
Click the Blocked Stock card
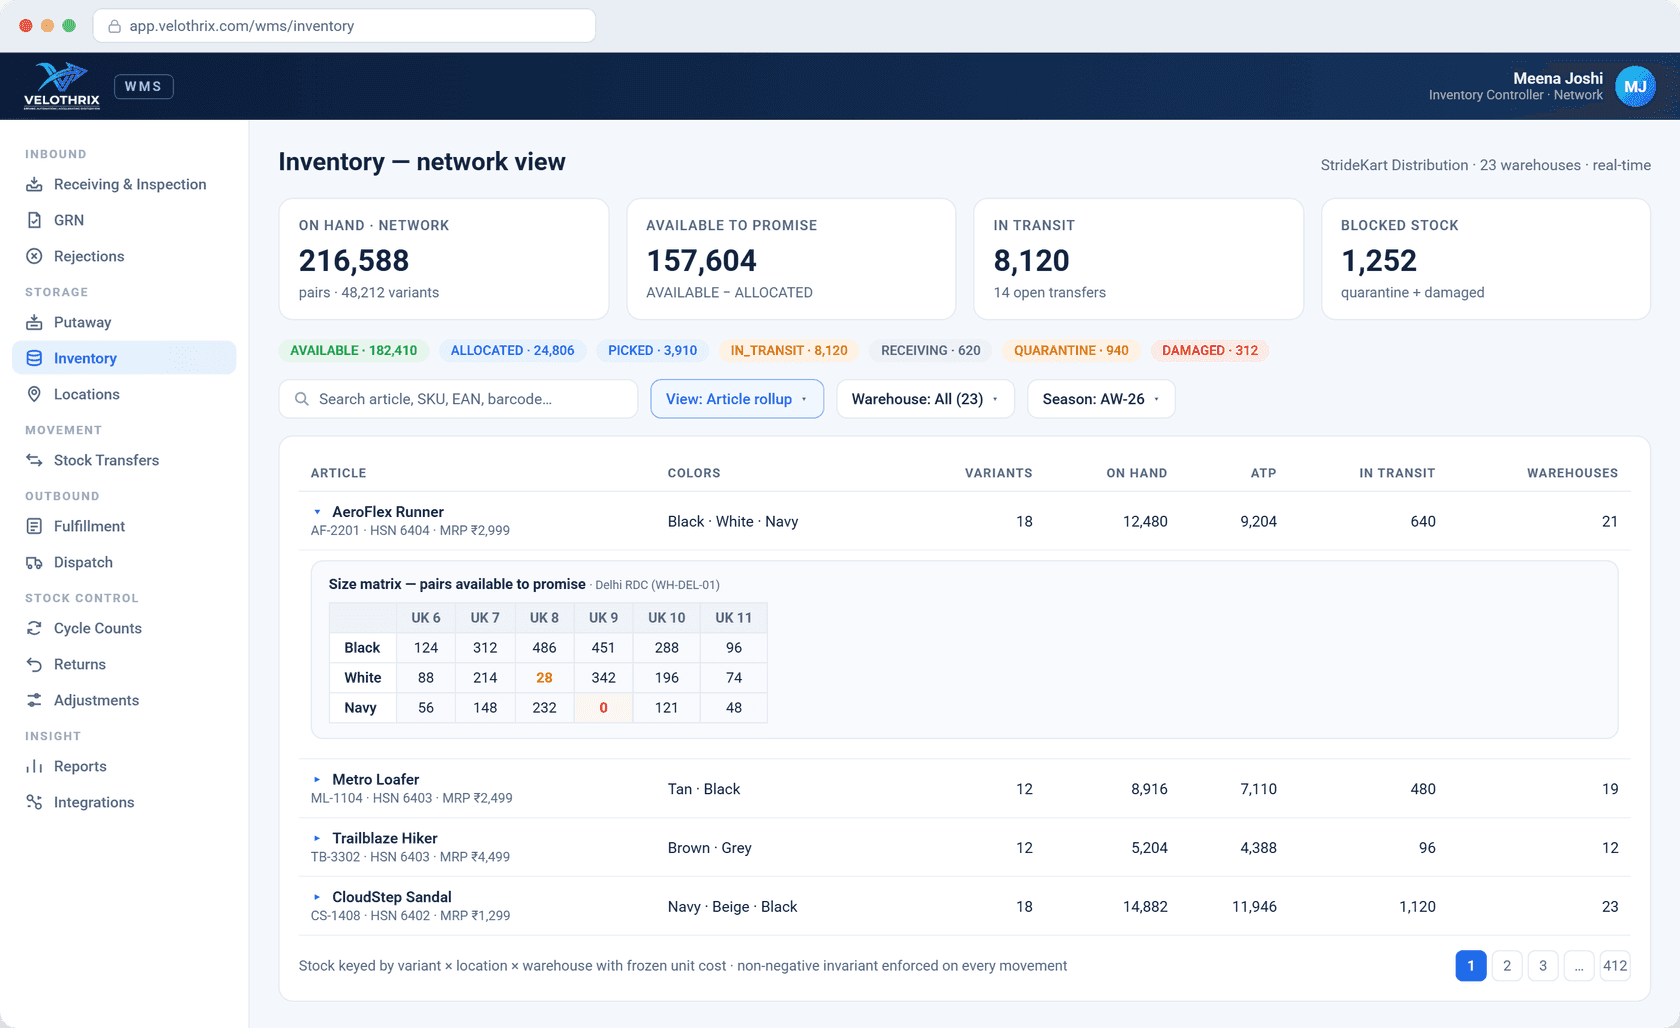point(1486,259)
